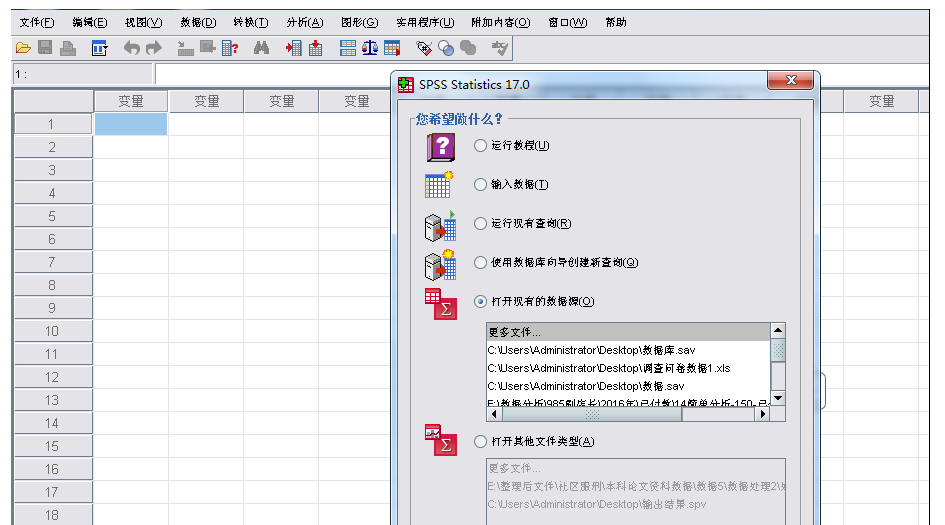The width and height of the screenshot is (945, 525).
Task: Open the 转换(T) menu
Action: coord(251,23)
